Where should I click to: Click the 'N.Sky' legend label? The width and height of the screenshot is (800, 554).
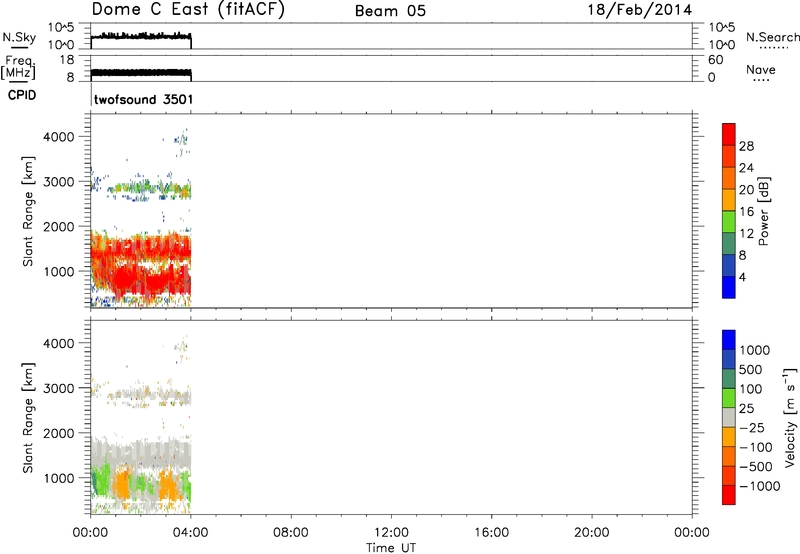19,37
